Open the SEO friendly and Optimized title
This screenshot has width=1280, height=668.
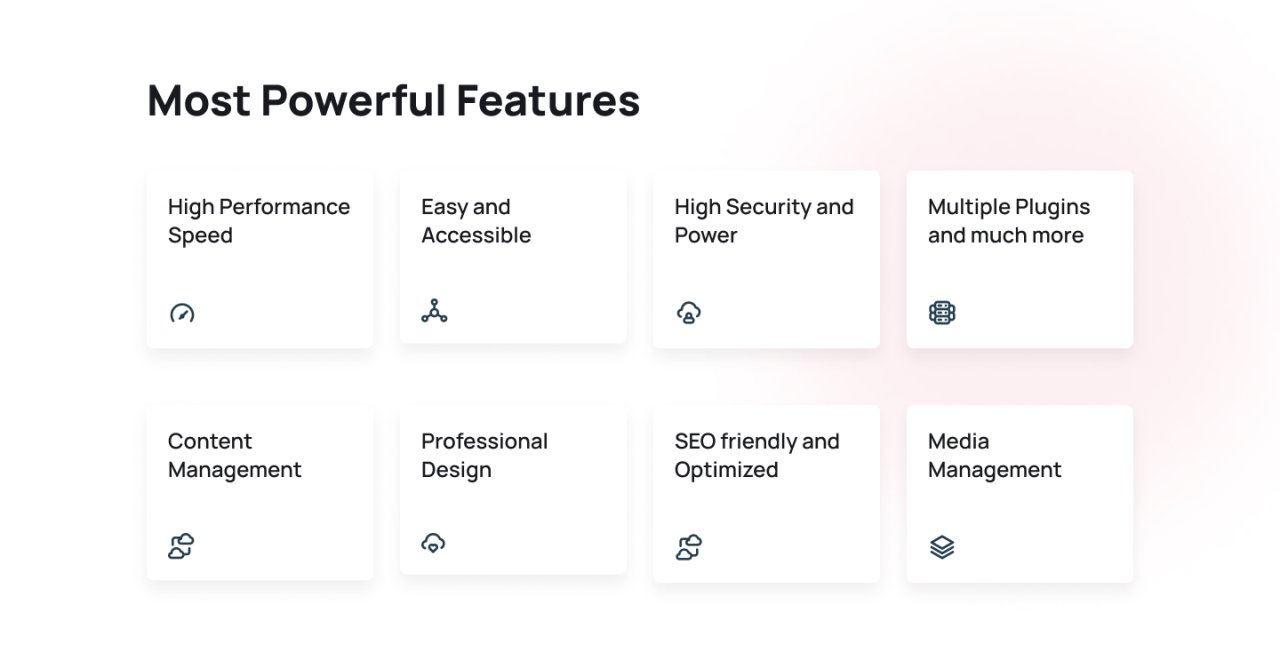click(x=757, y=455)
